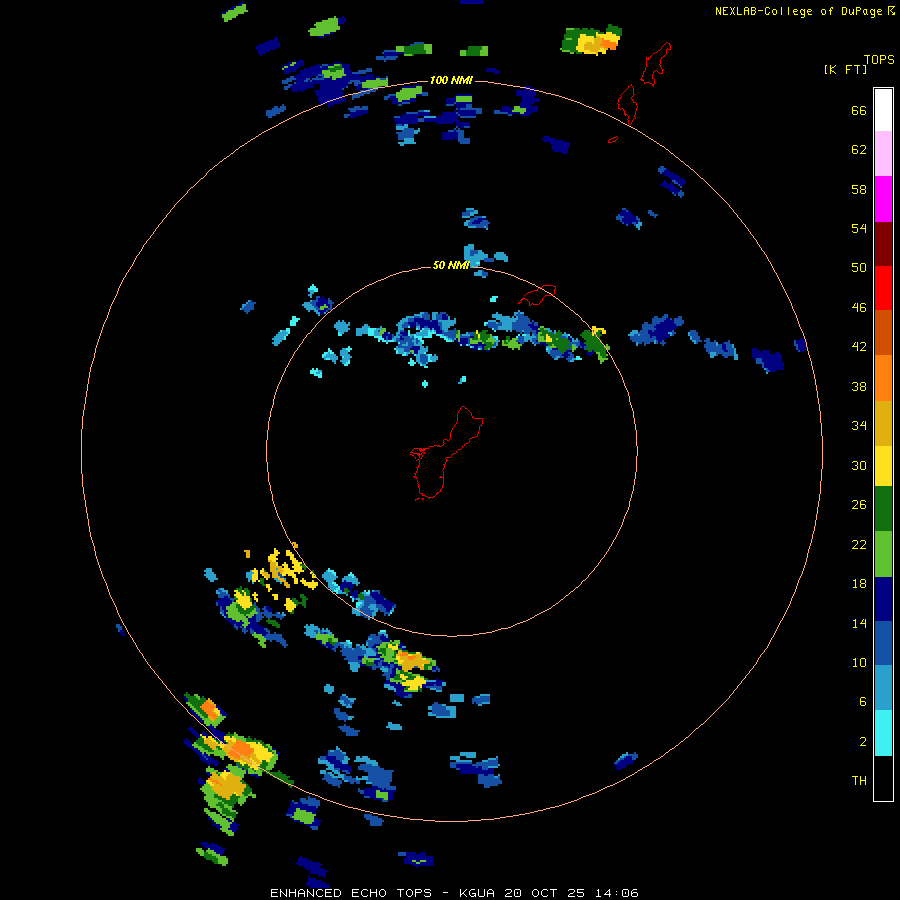This screenshot has height=900, width=900.
Task: Click the 14 legend value
Action: point(859,623)
